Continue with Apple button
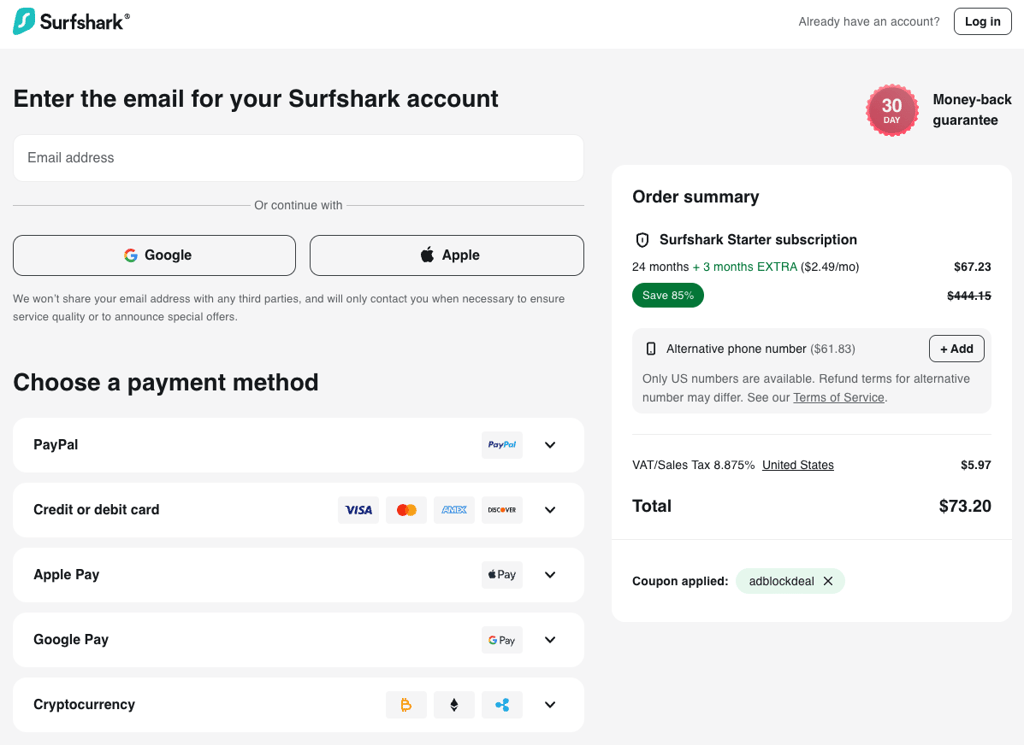The image size is (1024, 745). (447, 255)
